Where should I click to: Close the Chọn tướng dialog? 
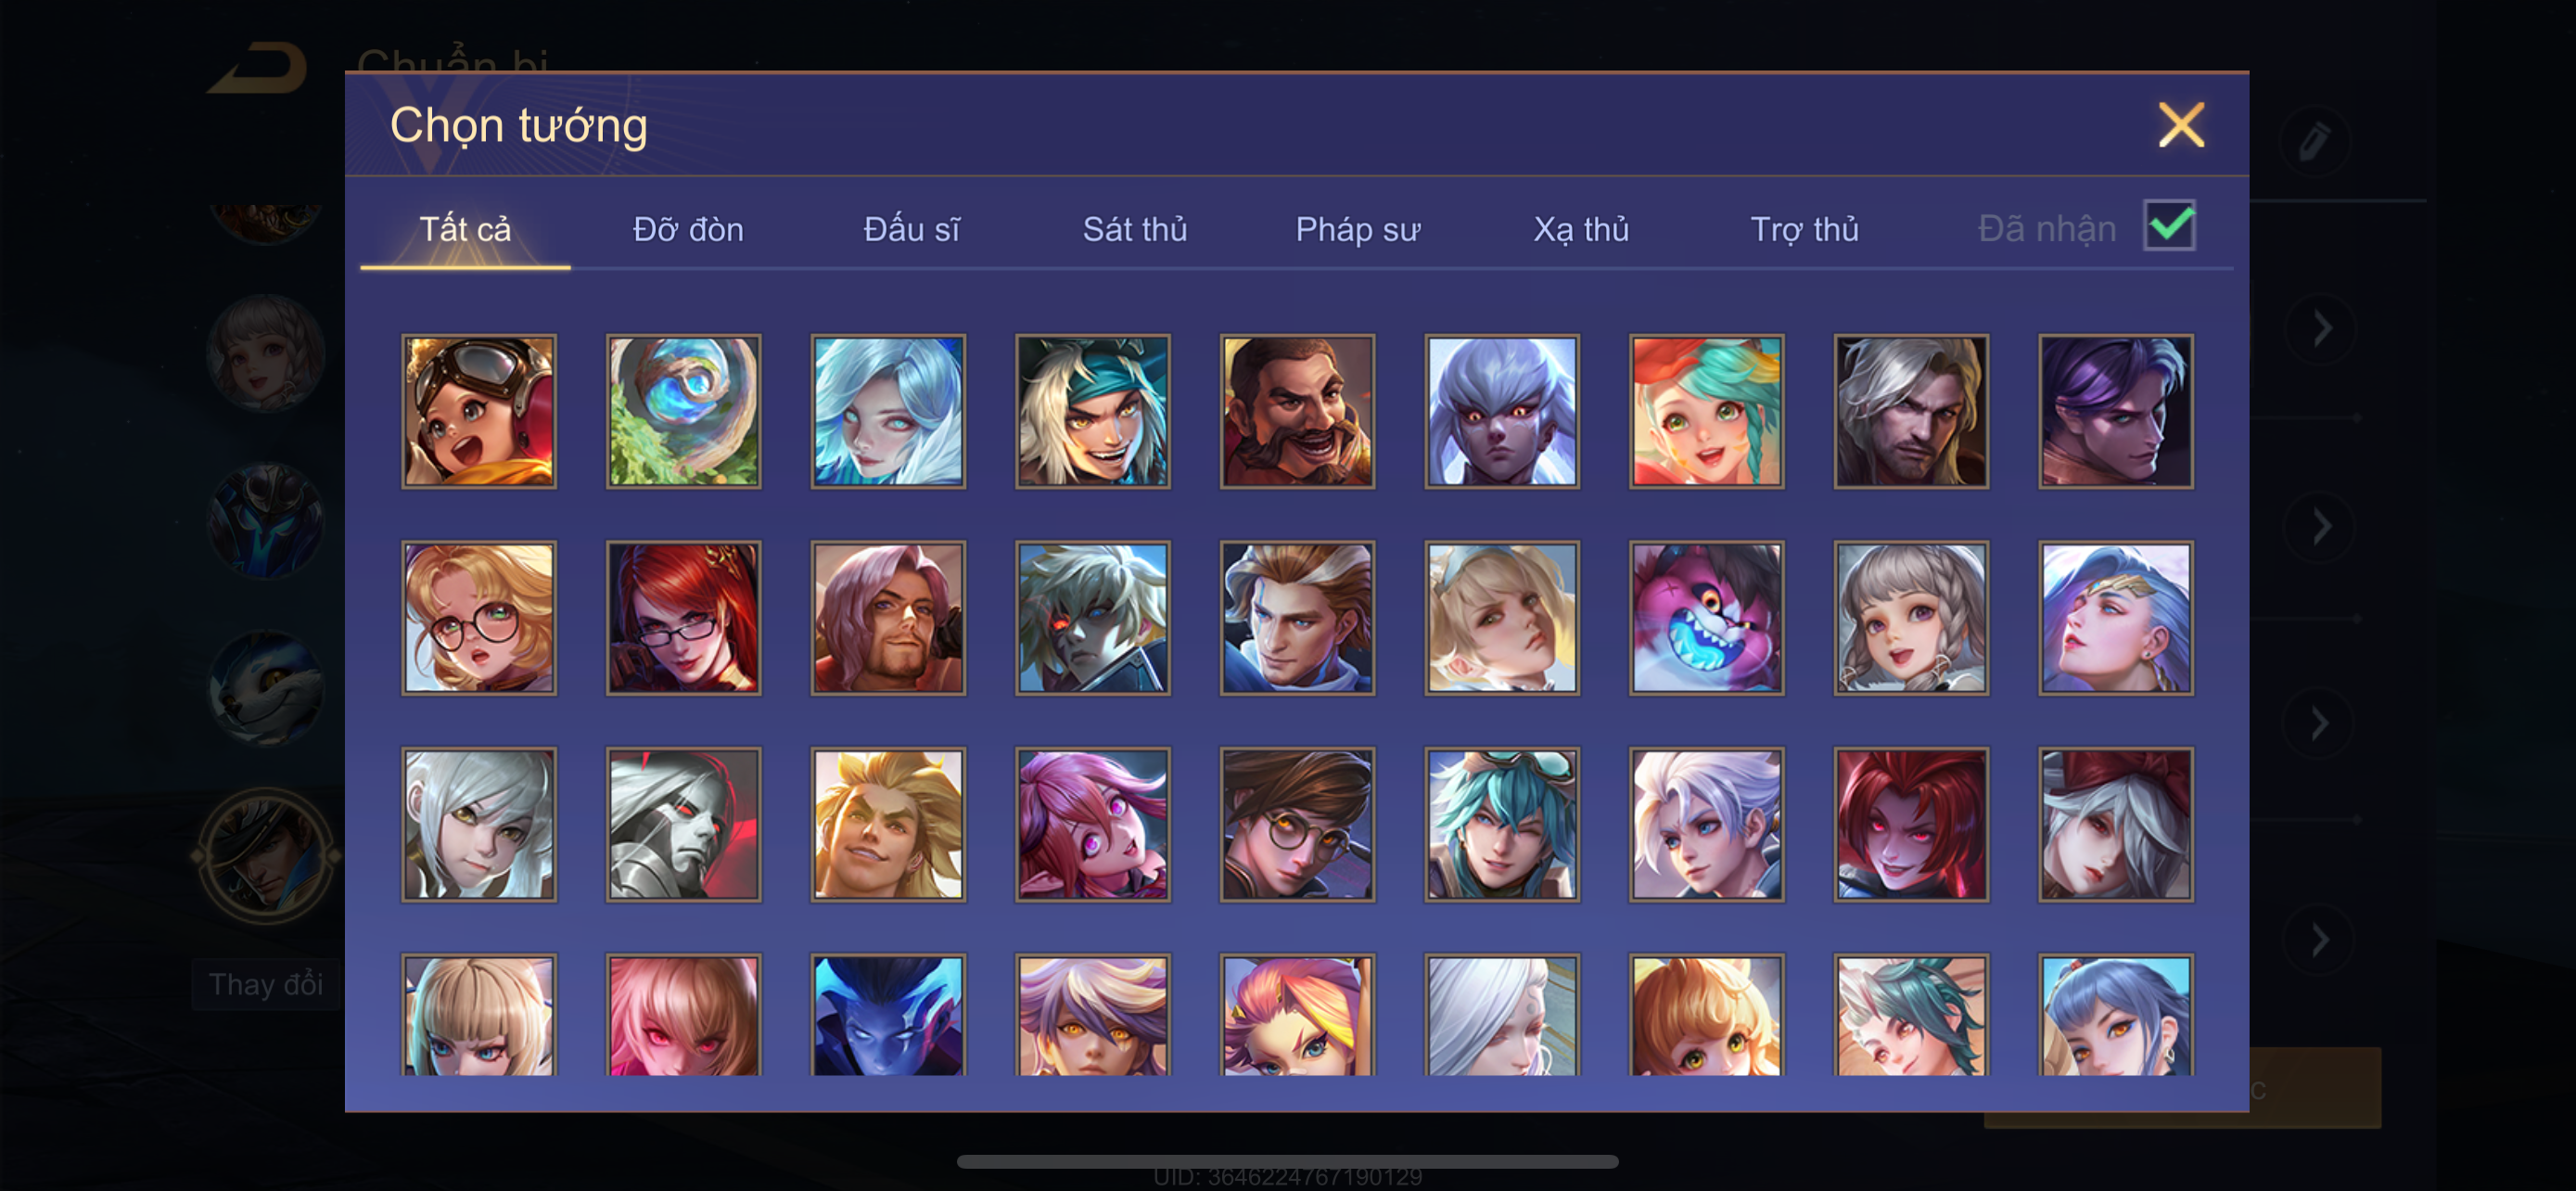[x=2181, y=125]
